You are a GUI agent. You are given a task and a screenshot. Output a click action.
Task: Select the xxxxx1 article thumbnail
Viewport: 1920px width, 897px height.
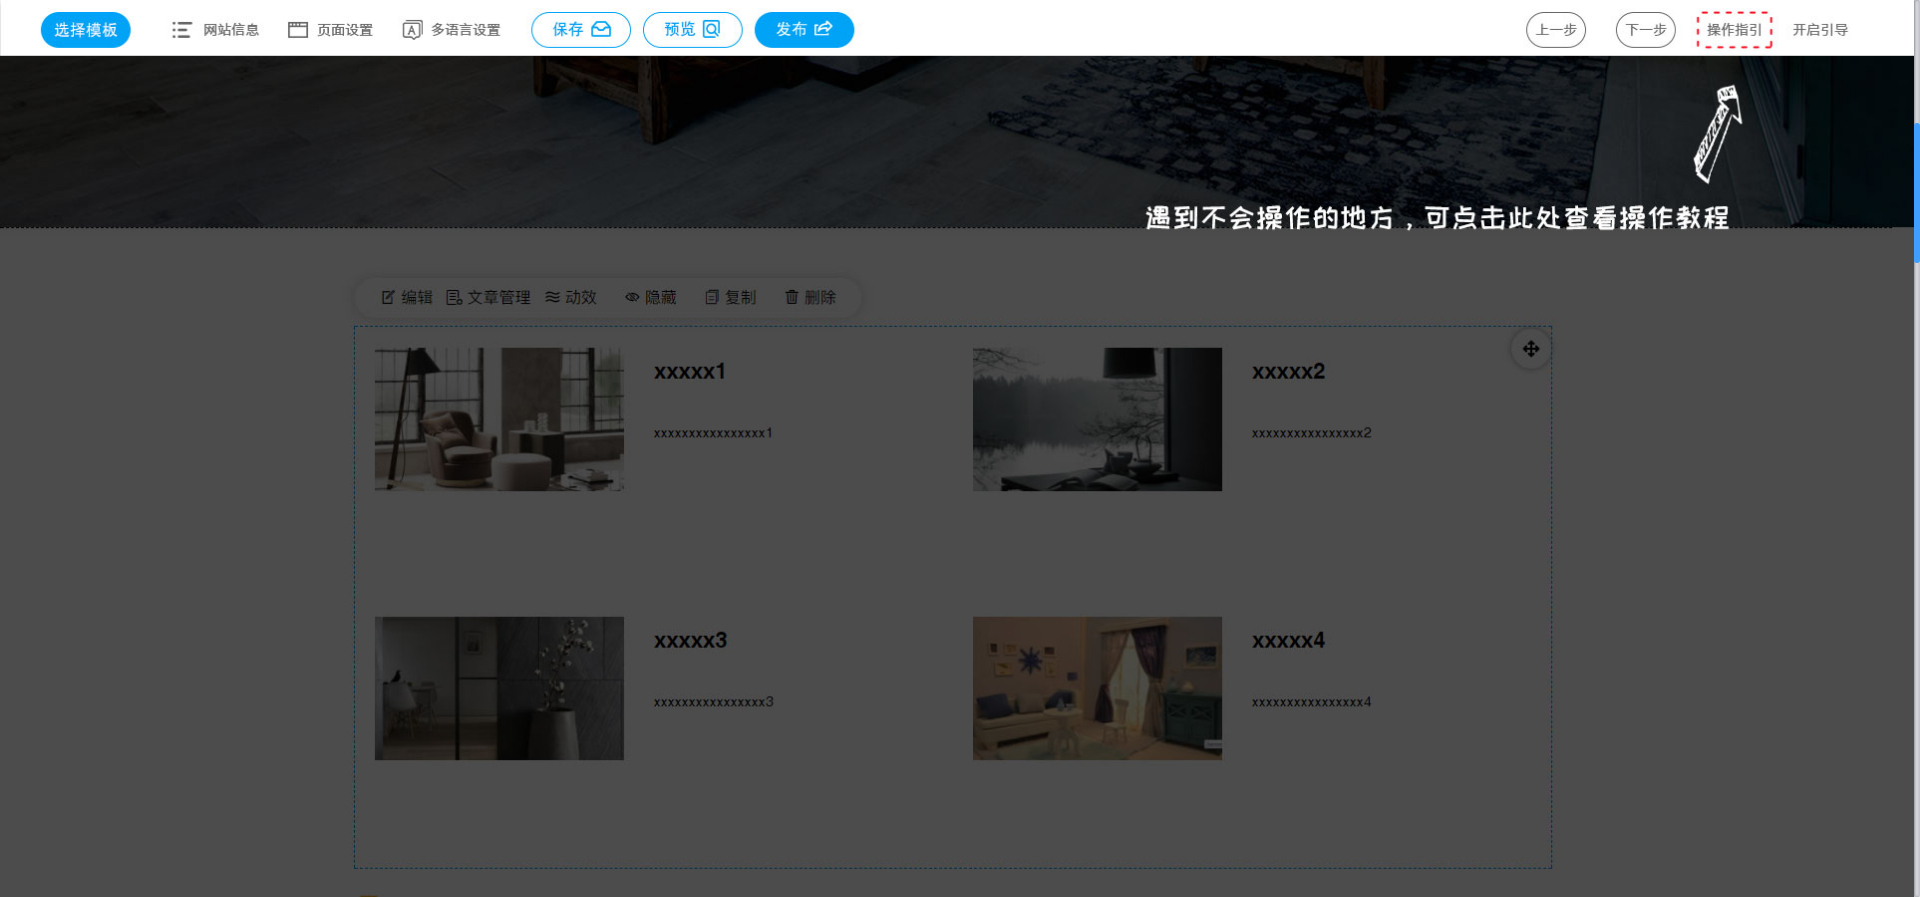tap(499, 419)
